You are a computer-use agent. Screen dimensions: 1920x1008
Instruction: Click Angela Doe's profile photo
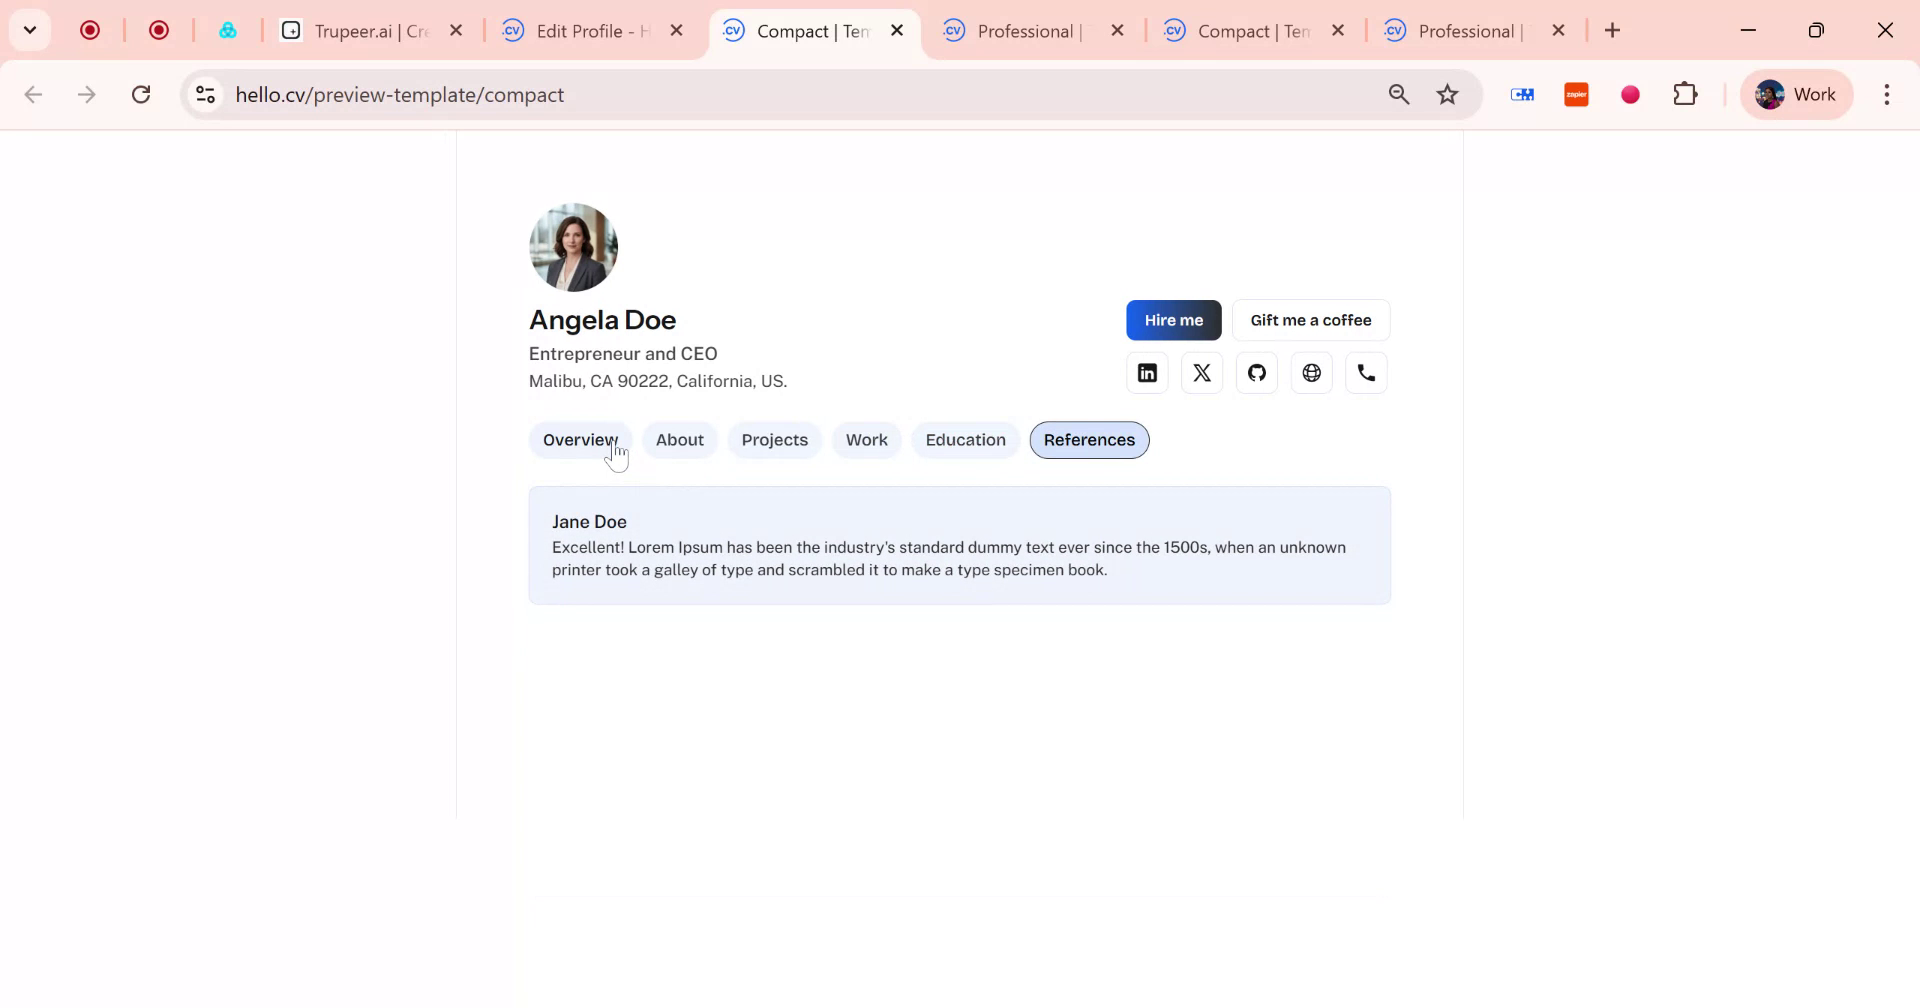[x=573, y=247]
